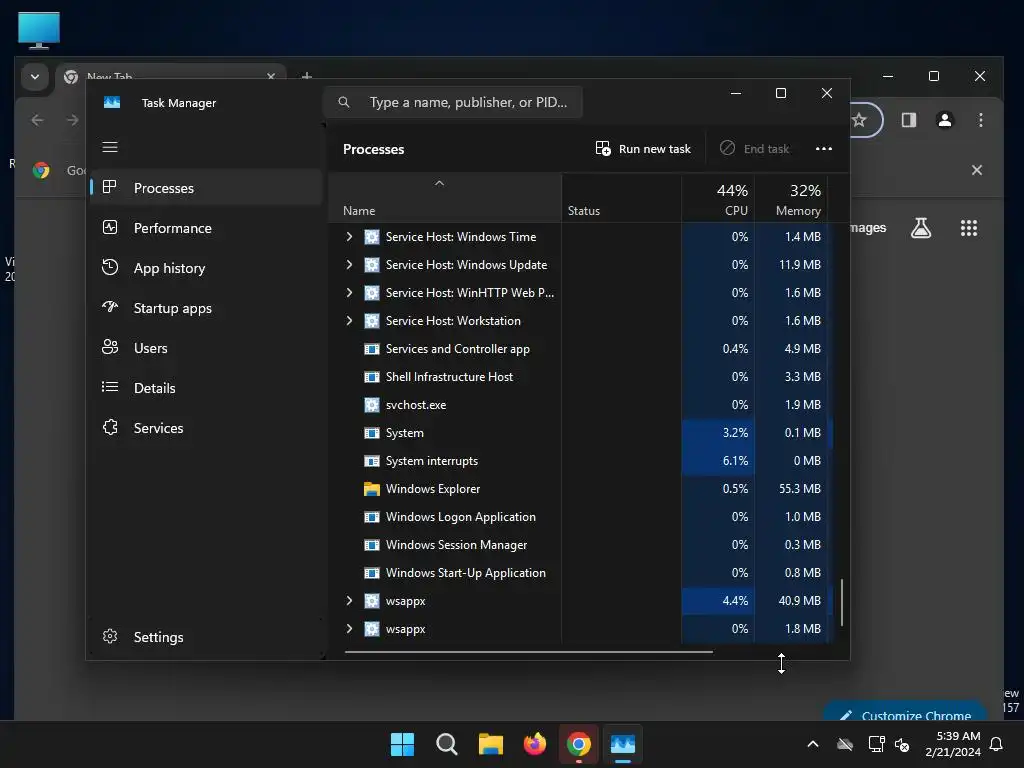Select the Services and Controller app process
The image size is (1024, 768).
click(581, 349)
